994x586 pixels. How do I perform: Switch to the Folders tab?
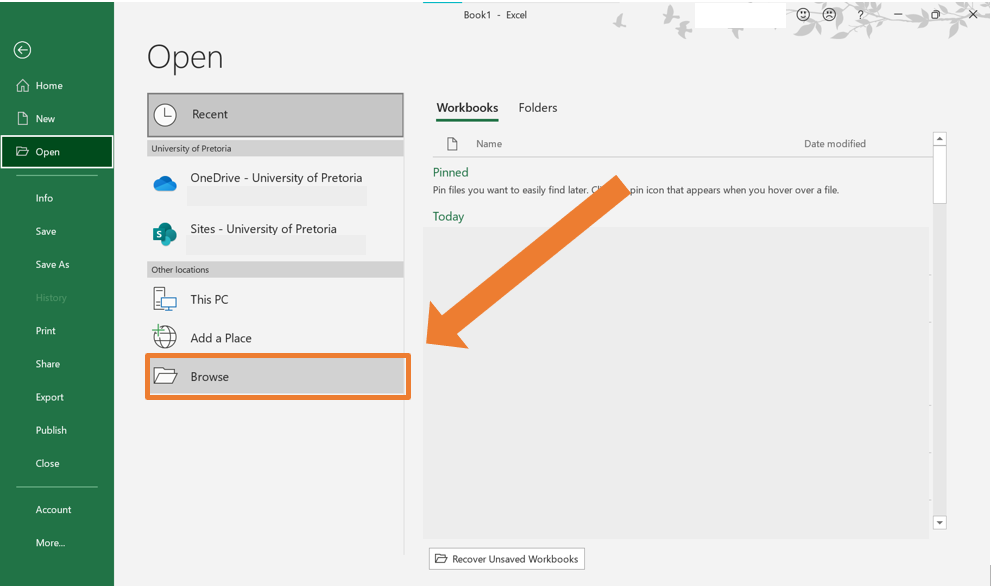point(538,108)
